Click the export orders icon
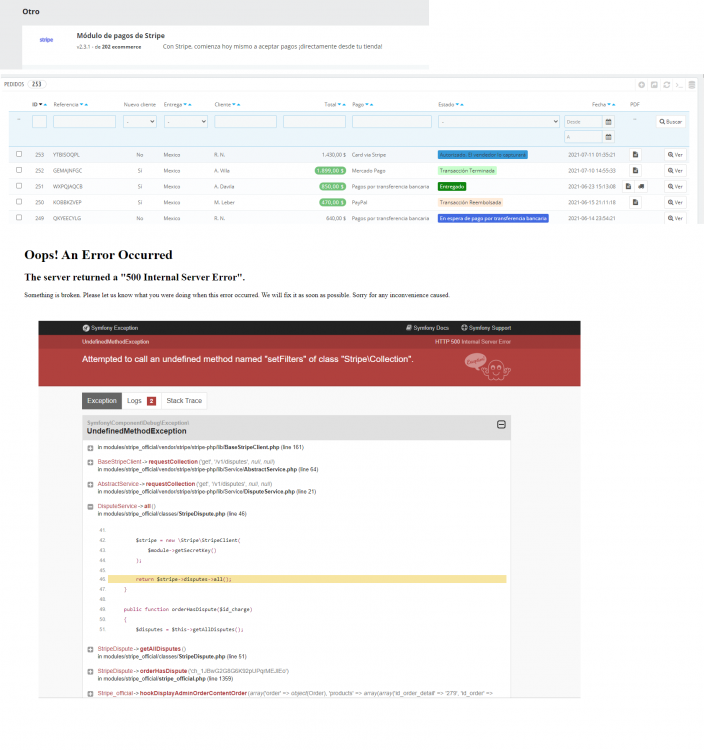Image resolution: width=704 pixels, height=750 pixels. pyautogui.click(x=654, y=85)
